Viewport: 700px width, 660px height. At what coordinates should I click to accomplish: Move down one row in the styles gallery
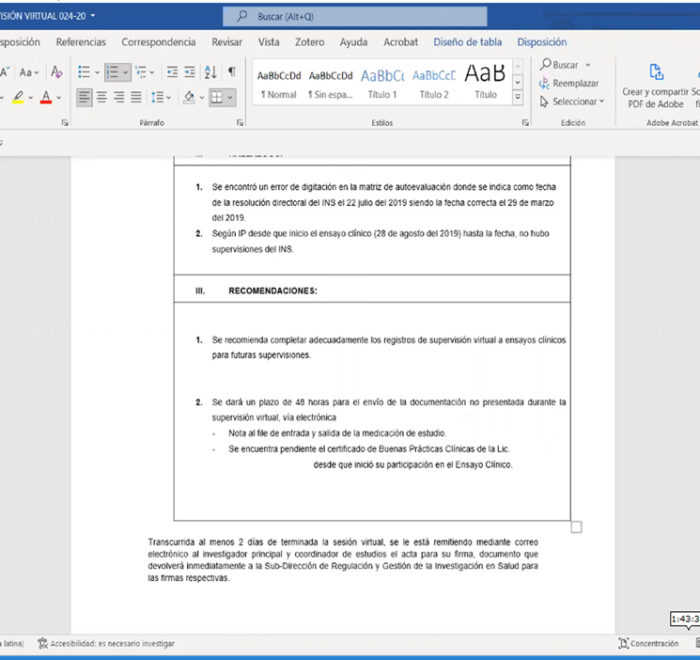[517, 83]
